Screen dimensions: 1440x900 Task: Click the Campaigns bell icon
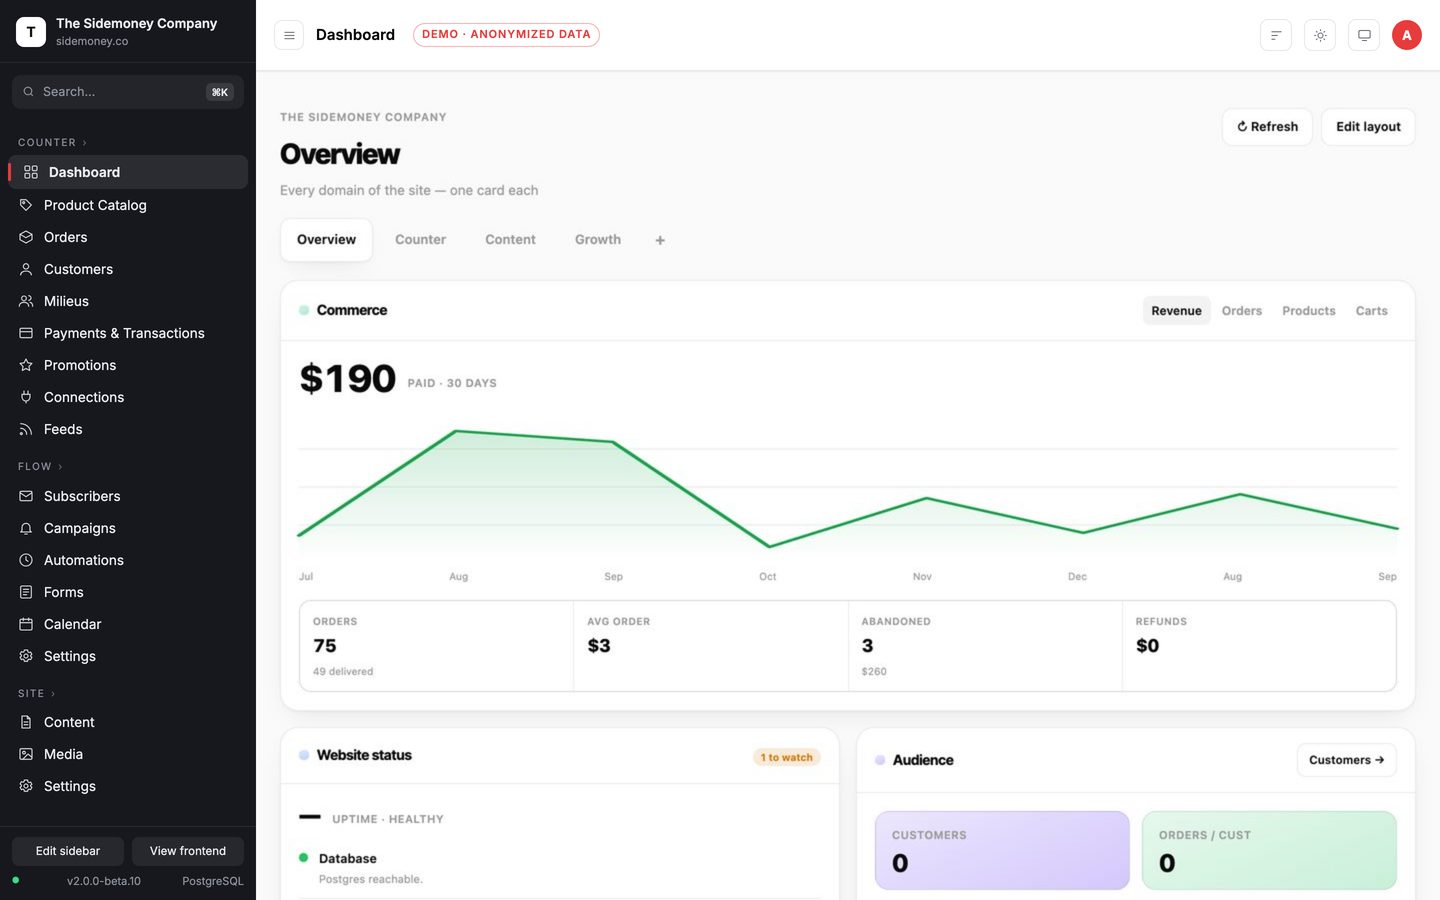pos(26,528)
